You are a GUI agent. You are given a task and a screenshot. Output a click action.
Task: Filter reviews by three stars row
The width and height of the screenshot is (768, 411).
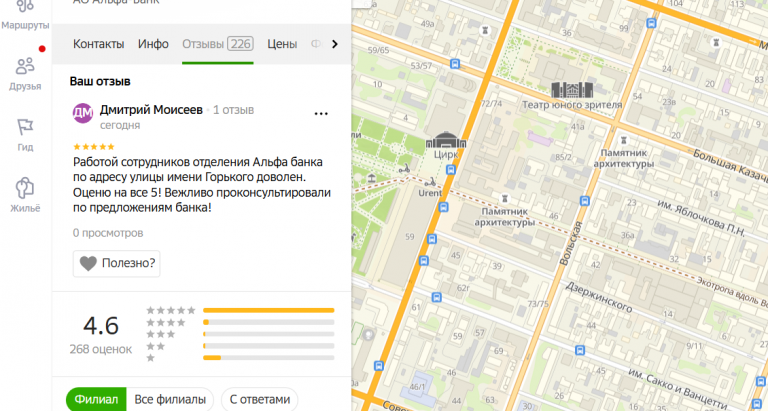240,334
